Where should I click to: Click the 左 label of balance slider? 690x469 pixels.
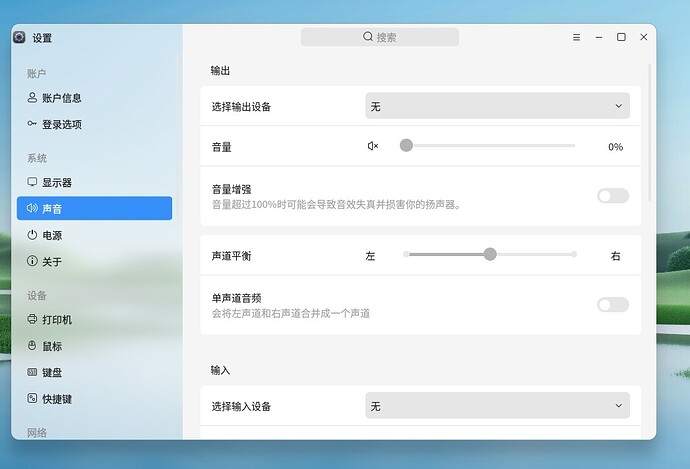coord(370,256)
